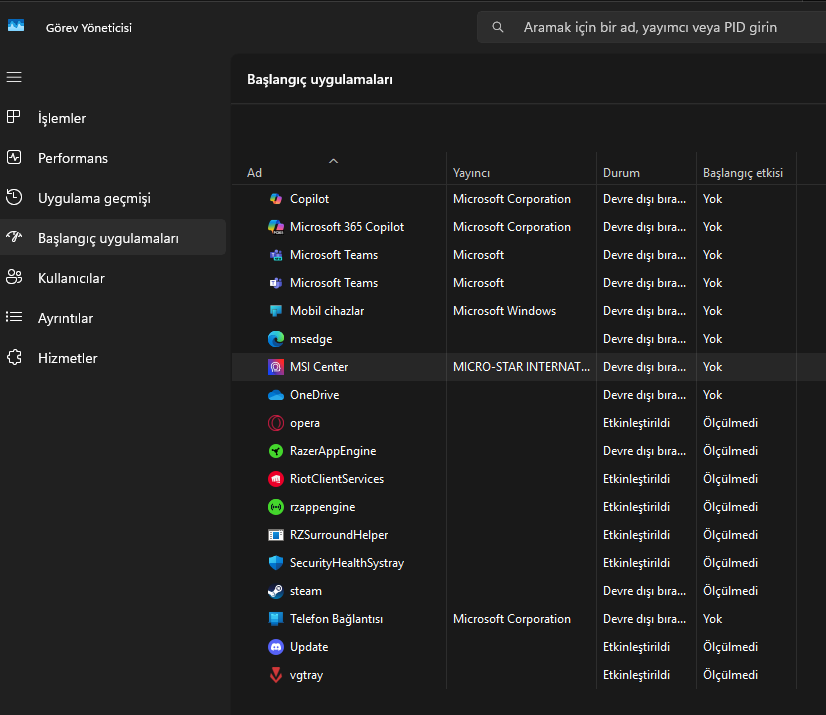Click the msedge browser icon

coord(276,339)
